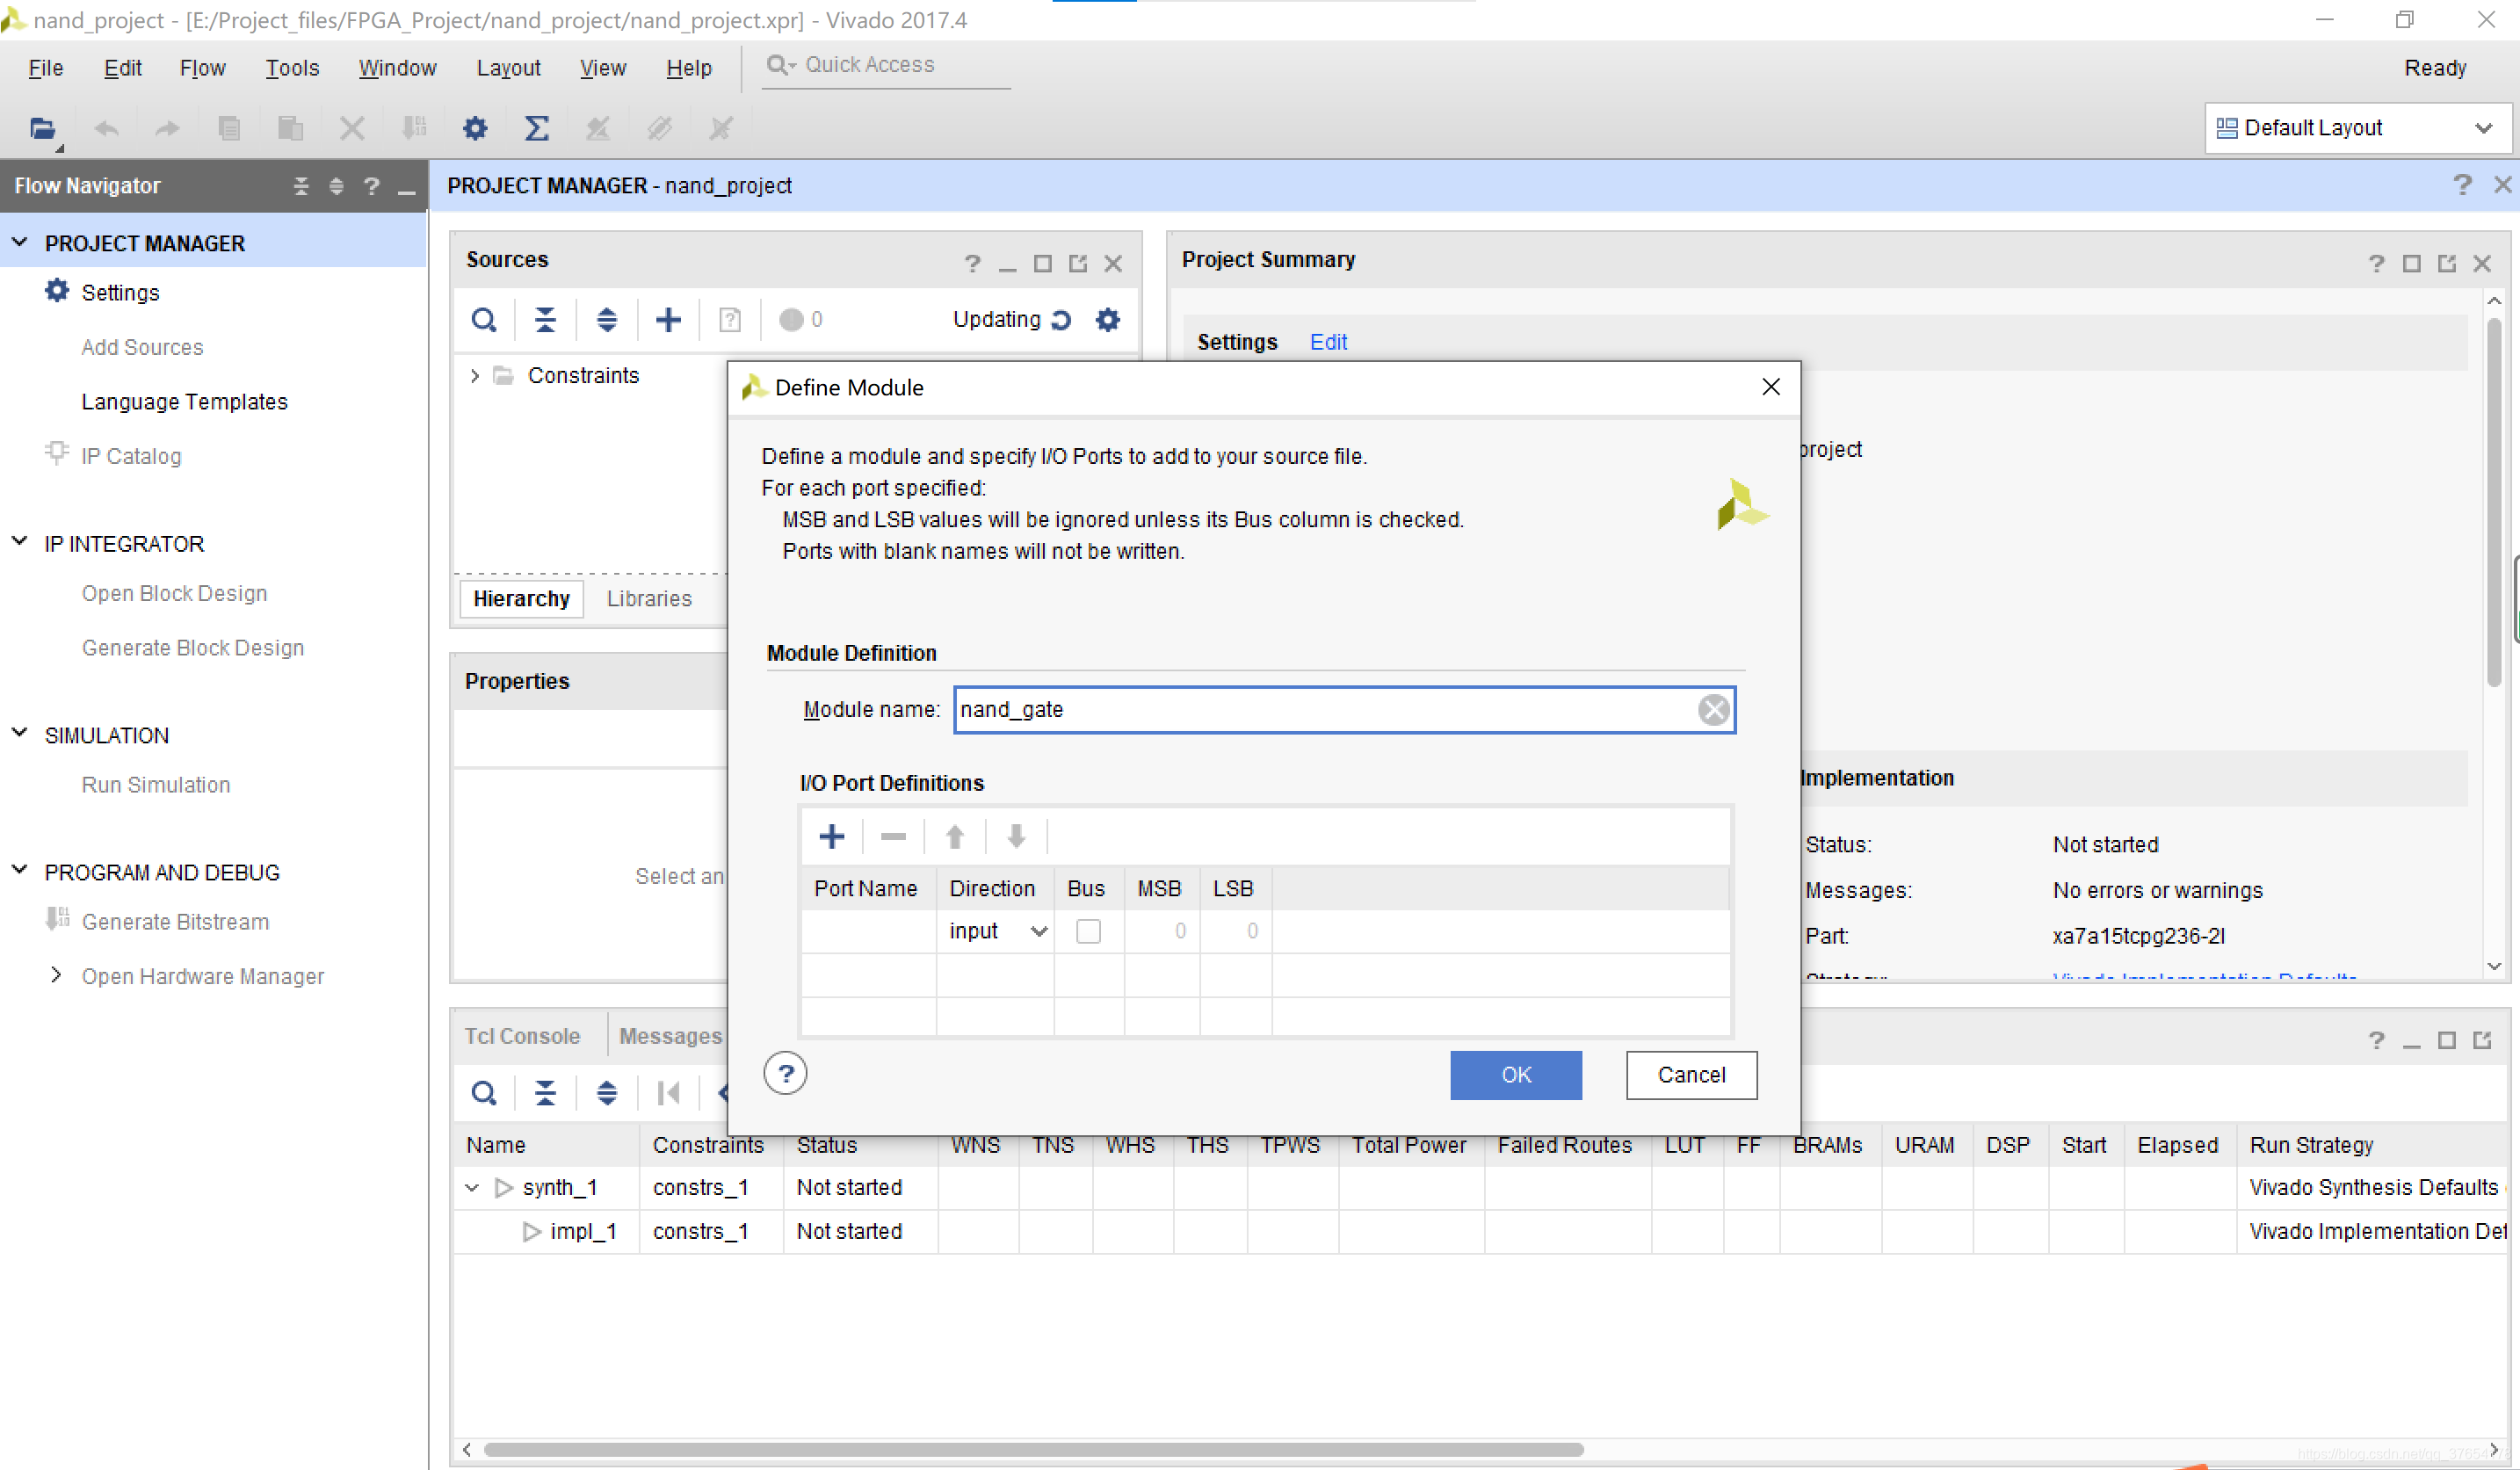
Task: Switch to the Libraries tab
Action: [x=649, y=599]
